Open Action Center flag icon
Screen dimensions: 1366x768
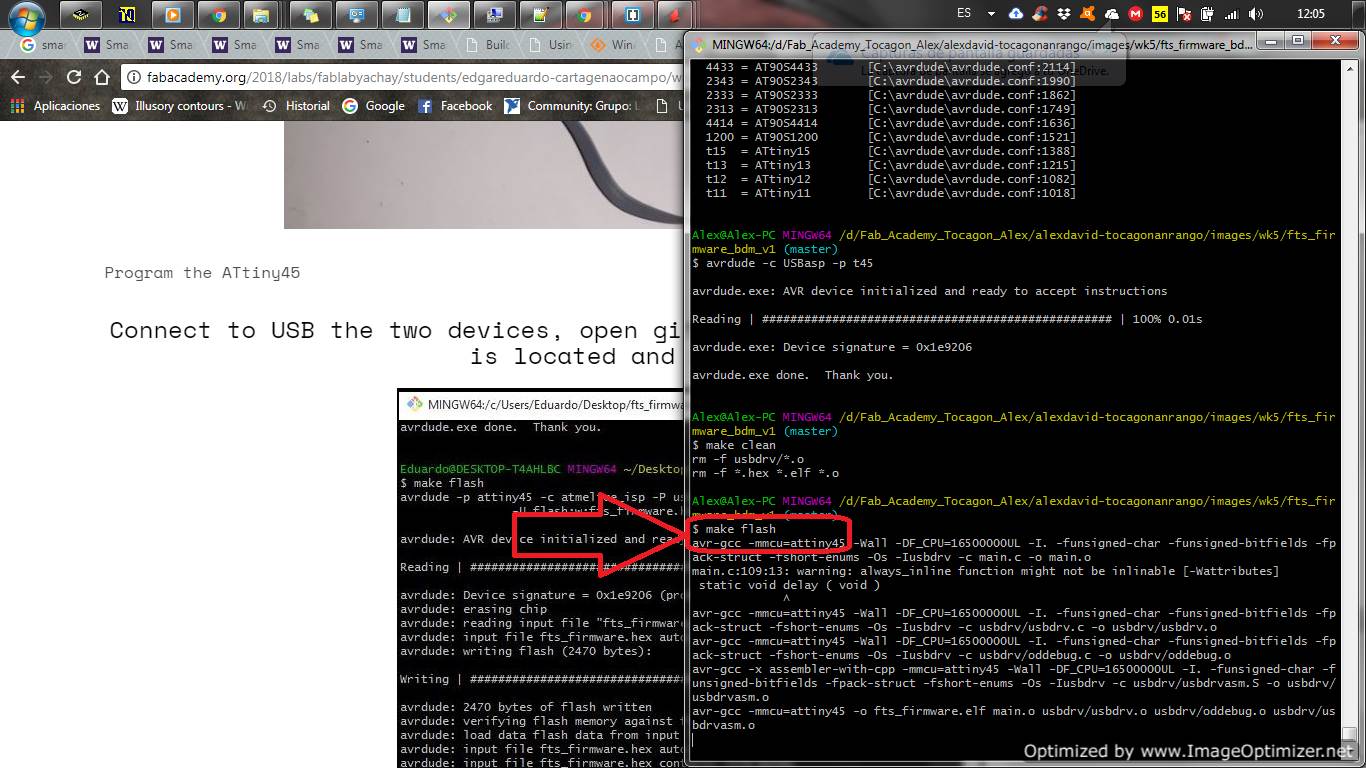(1184, 14)
